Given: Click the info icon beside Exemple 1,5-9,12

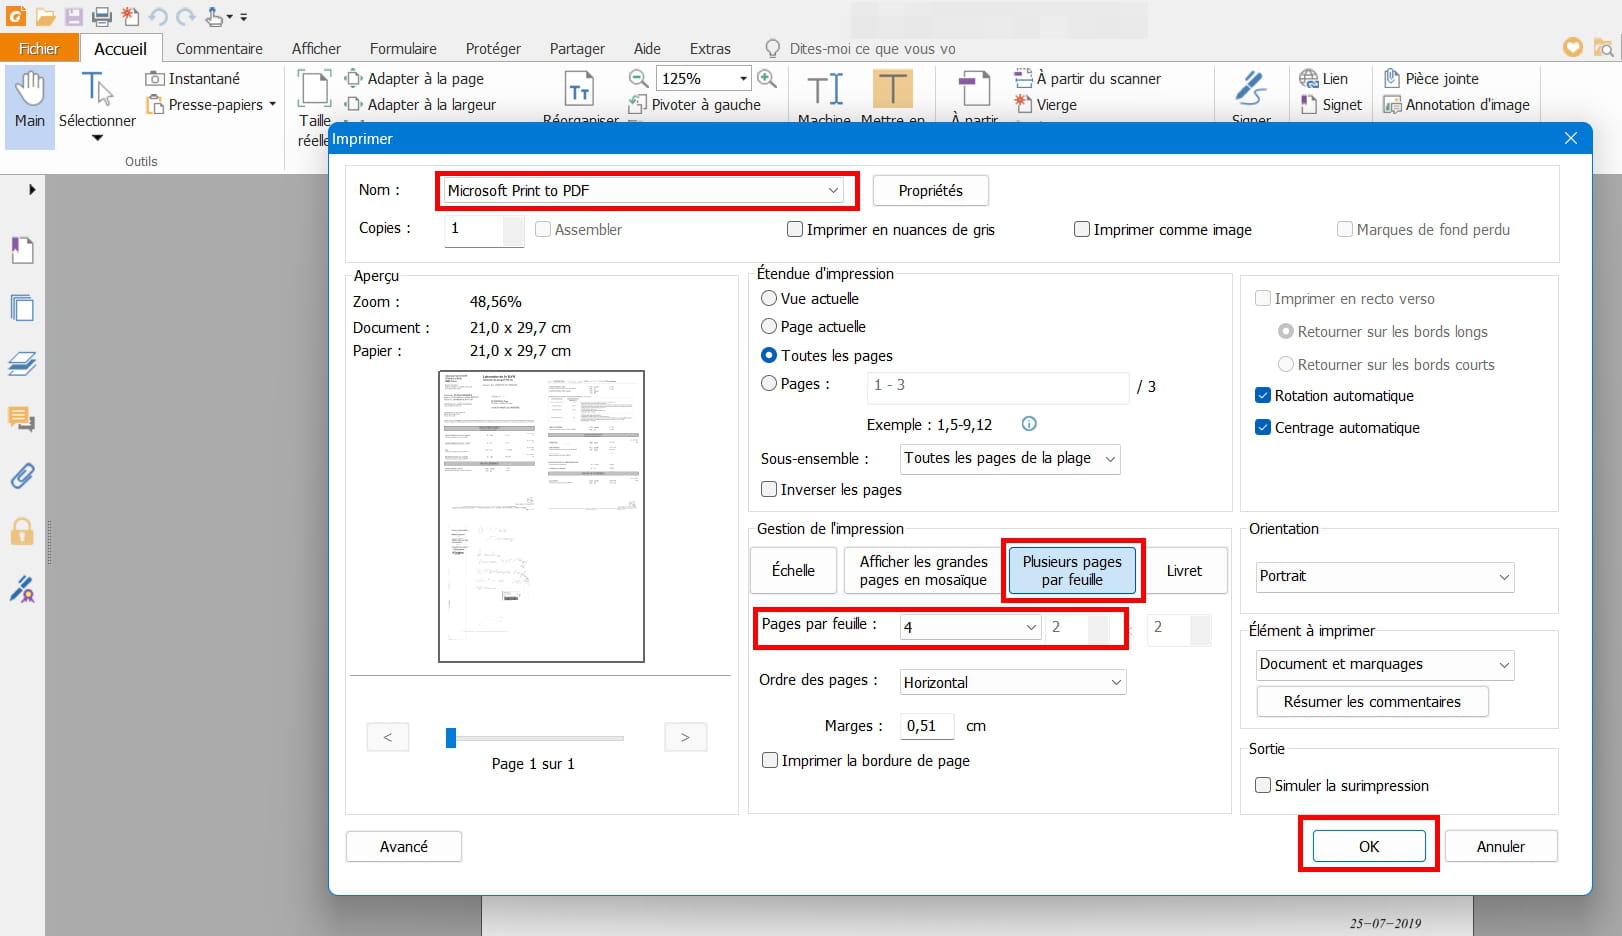Looking at the screenshot, I should point(1029,423).
